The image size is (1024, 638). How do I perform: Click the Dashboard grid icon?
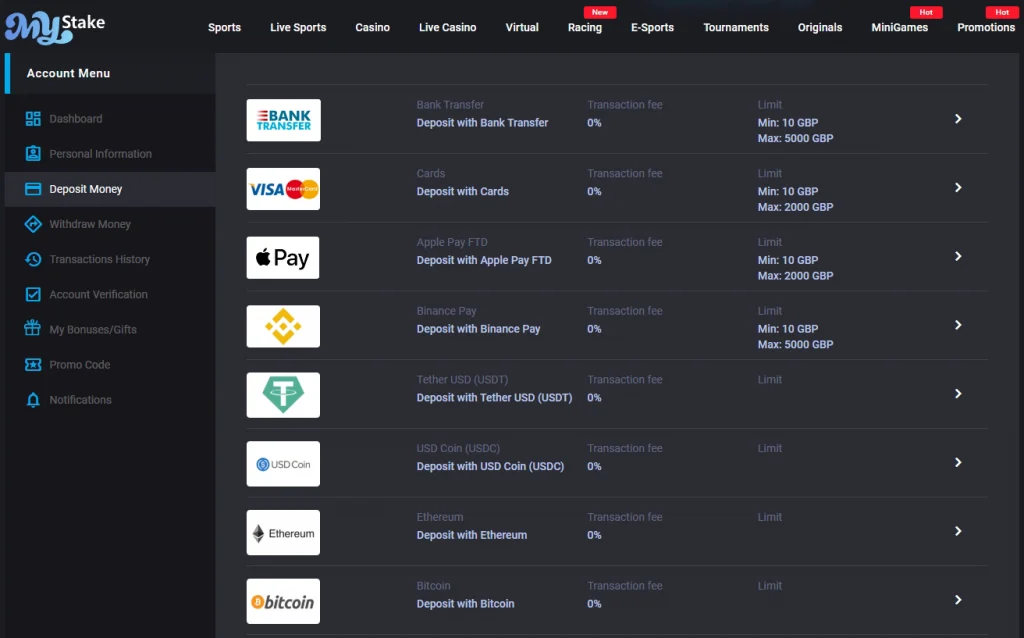coord(33,119)
